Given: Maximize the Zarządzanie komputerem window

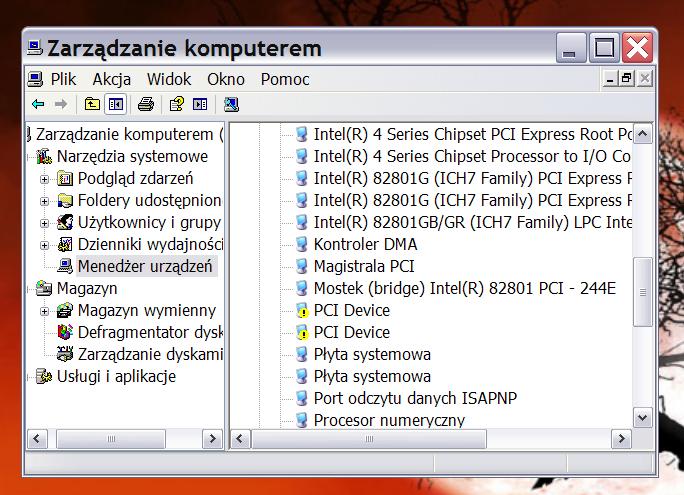Looking at the screenshot, I should 604,48.
